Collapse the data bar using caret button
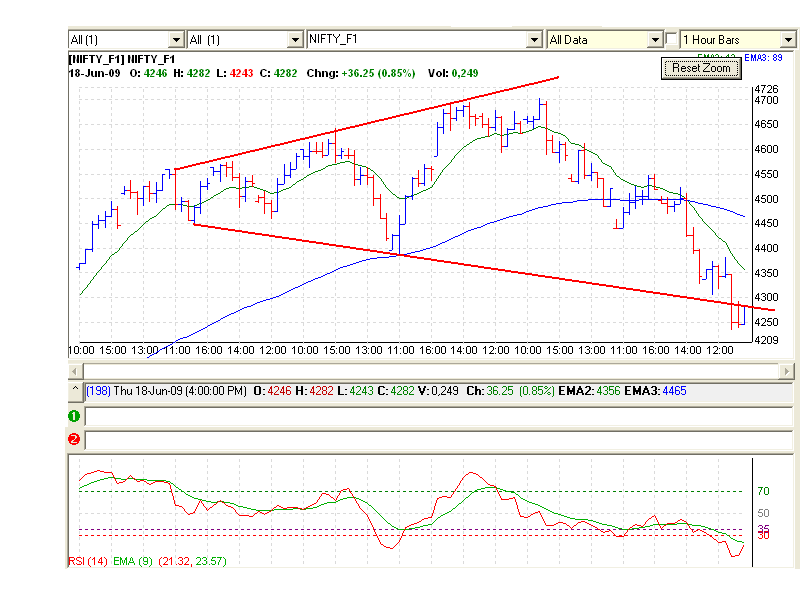Screen dimensions: 800x600 [75, 390]
